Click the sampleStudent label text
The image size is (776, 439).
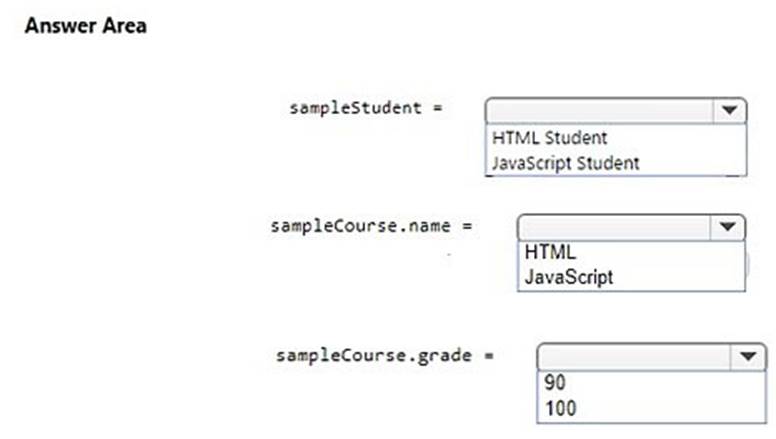click(355, 108)
